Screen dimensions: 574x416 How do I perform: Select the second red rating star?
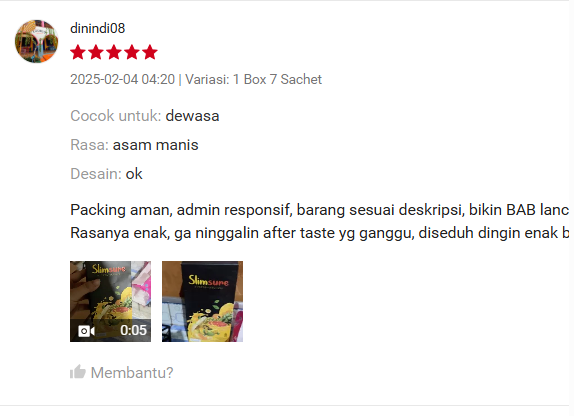pos(96,52)
